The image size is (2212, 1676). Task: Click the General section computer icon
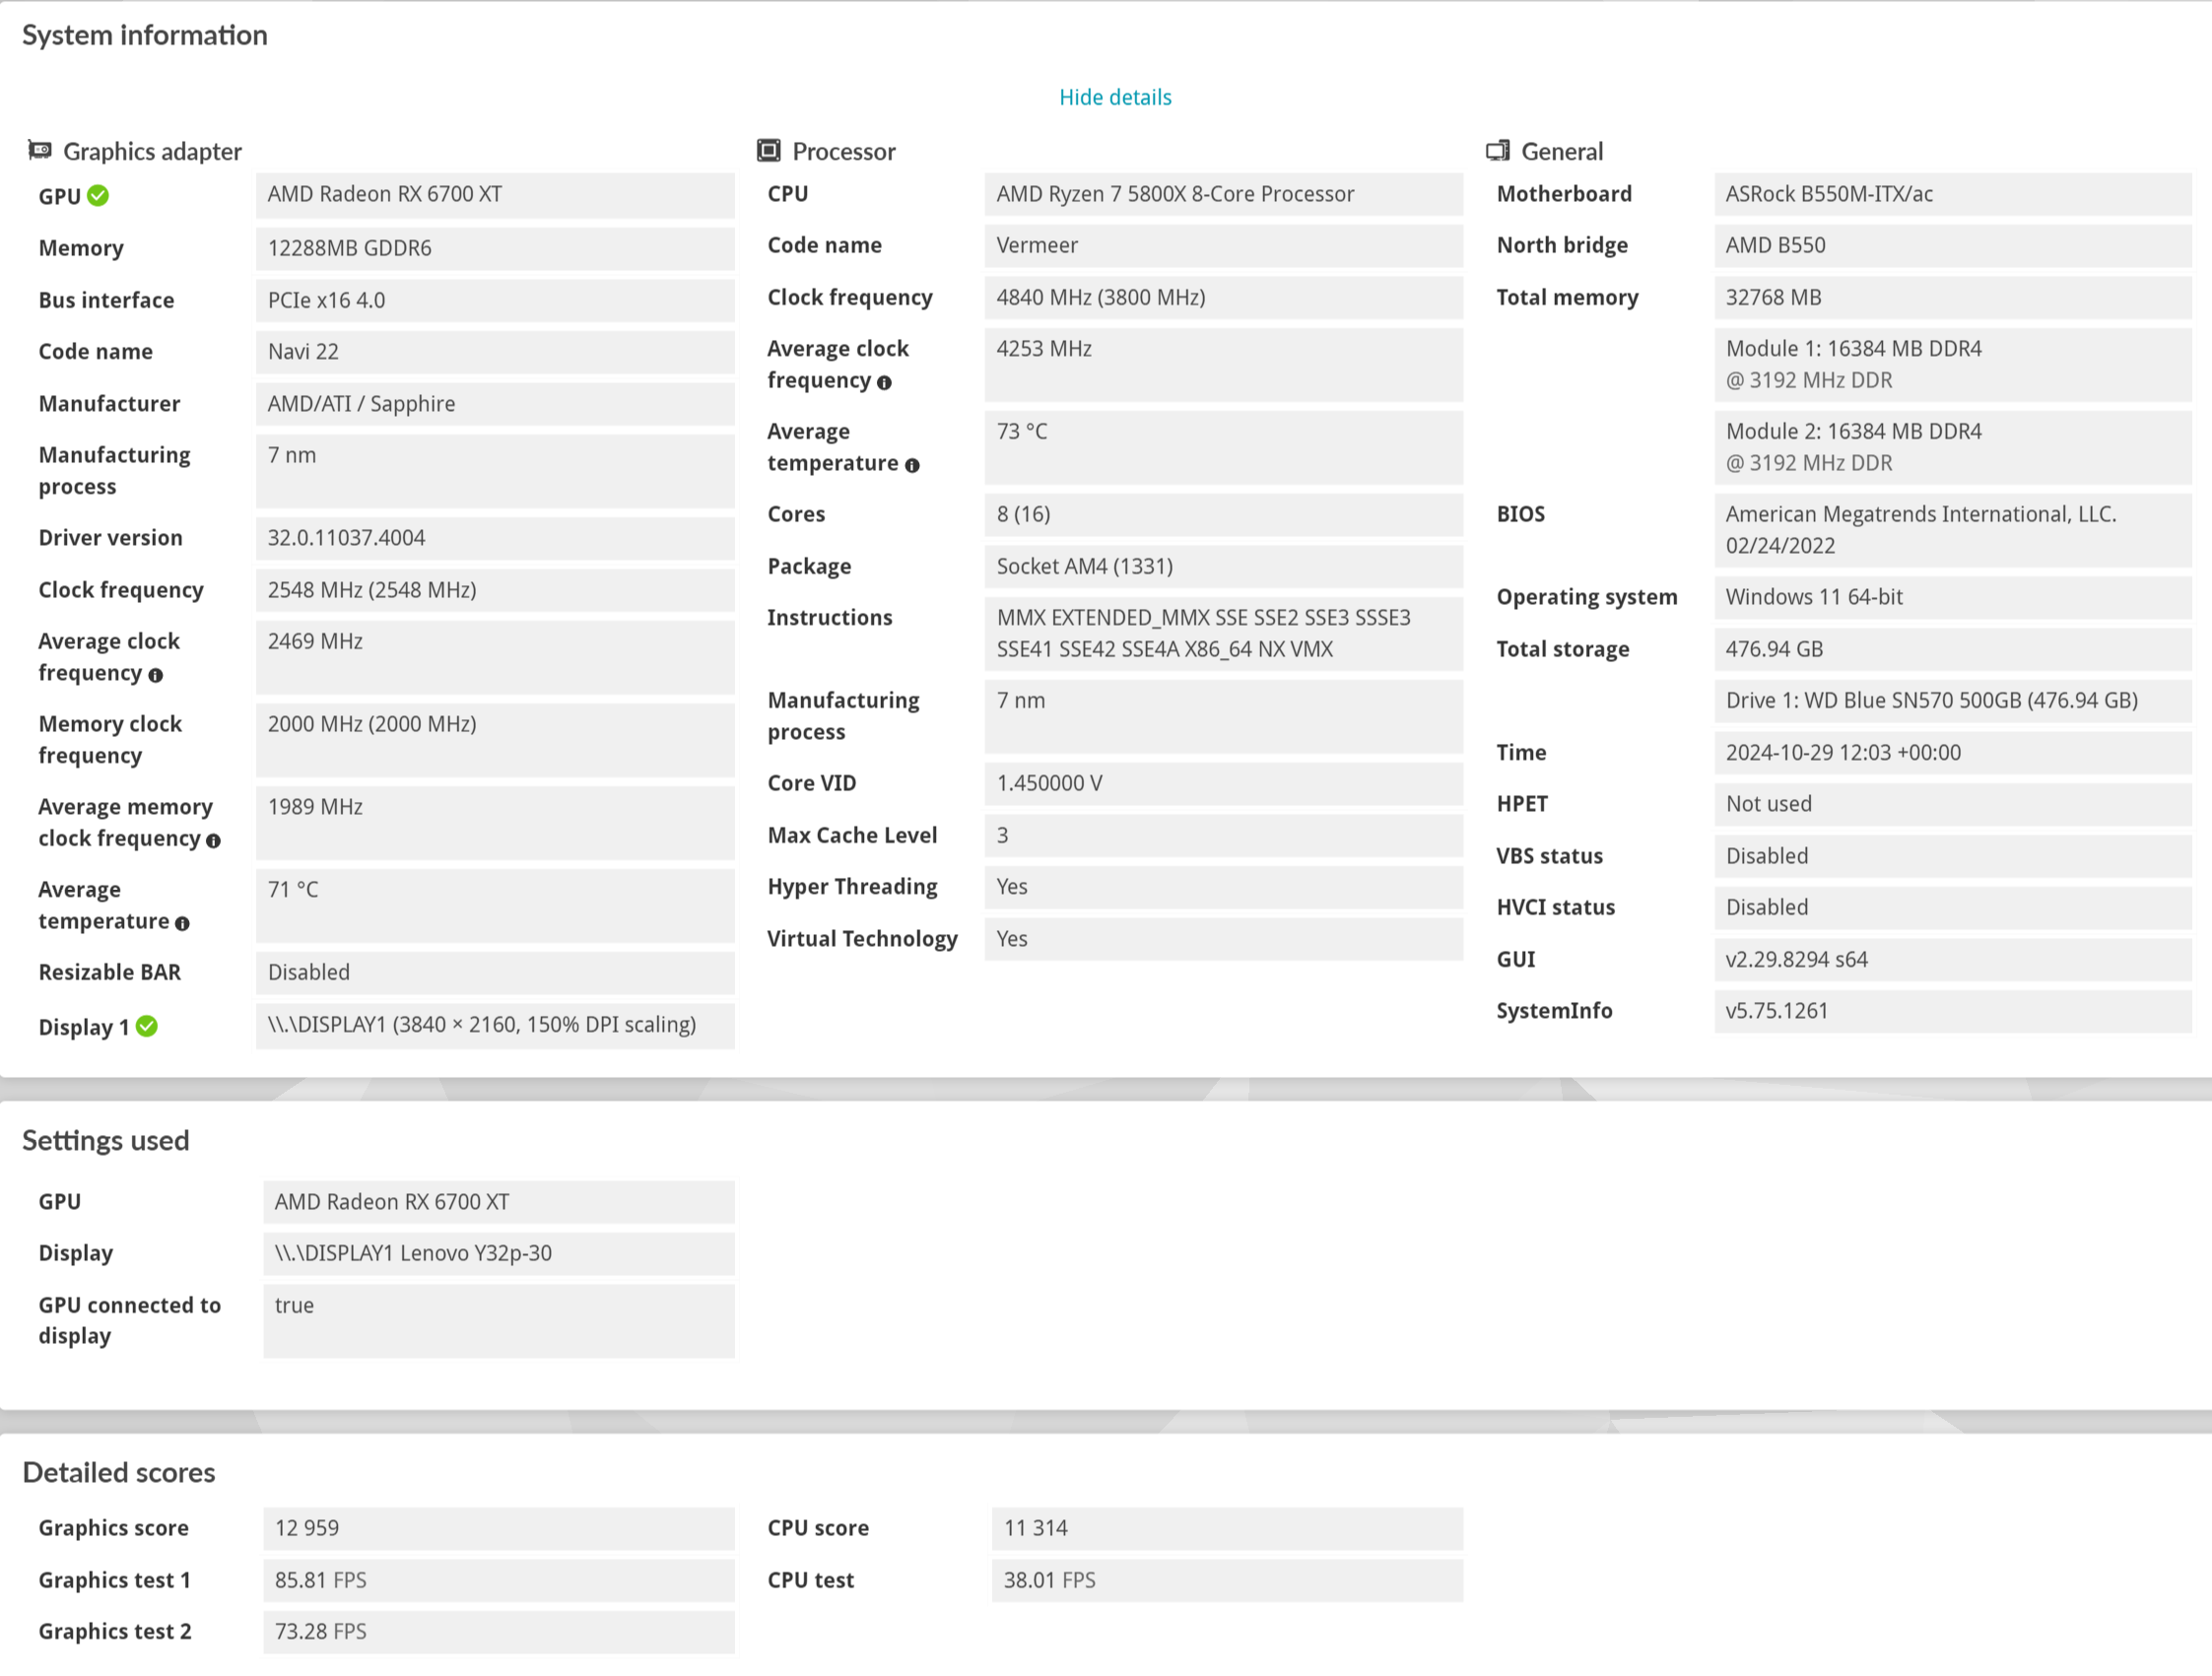1497,150
